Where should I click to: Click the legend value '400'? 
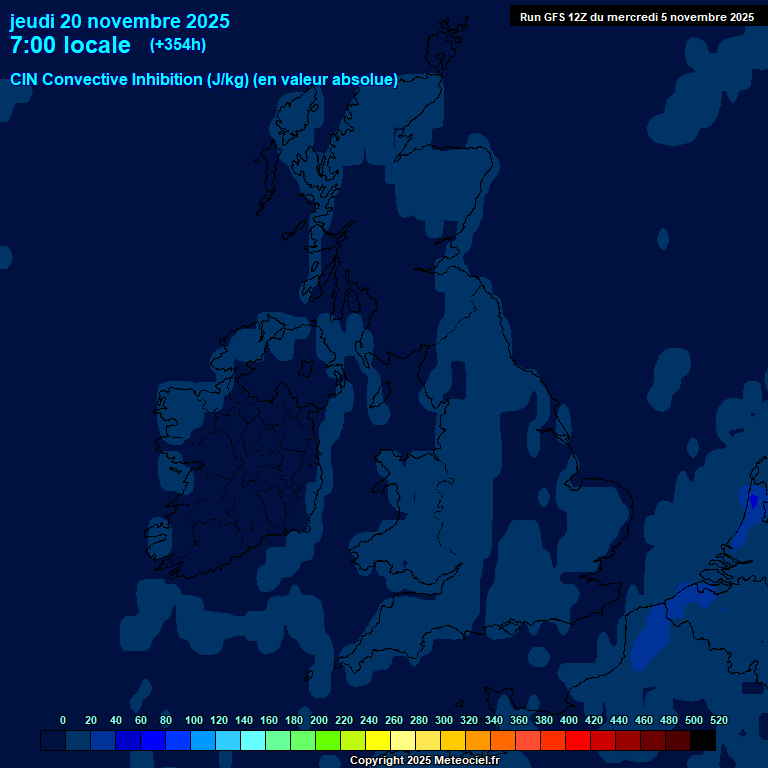pyautogui.click(x=569, y=720)
